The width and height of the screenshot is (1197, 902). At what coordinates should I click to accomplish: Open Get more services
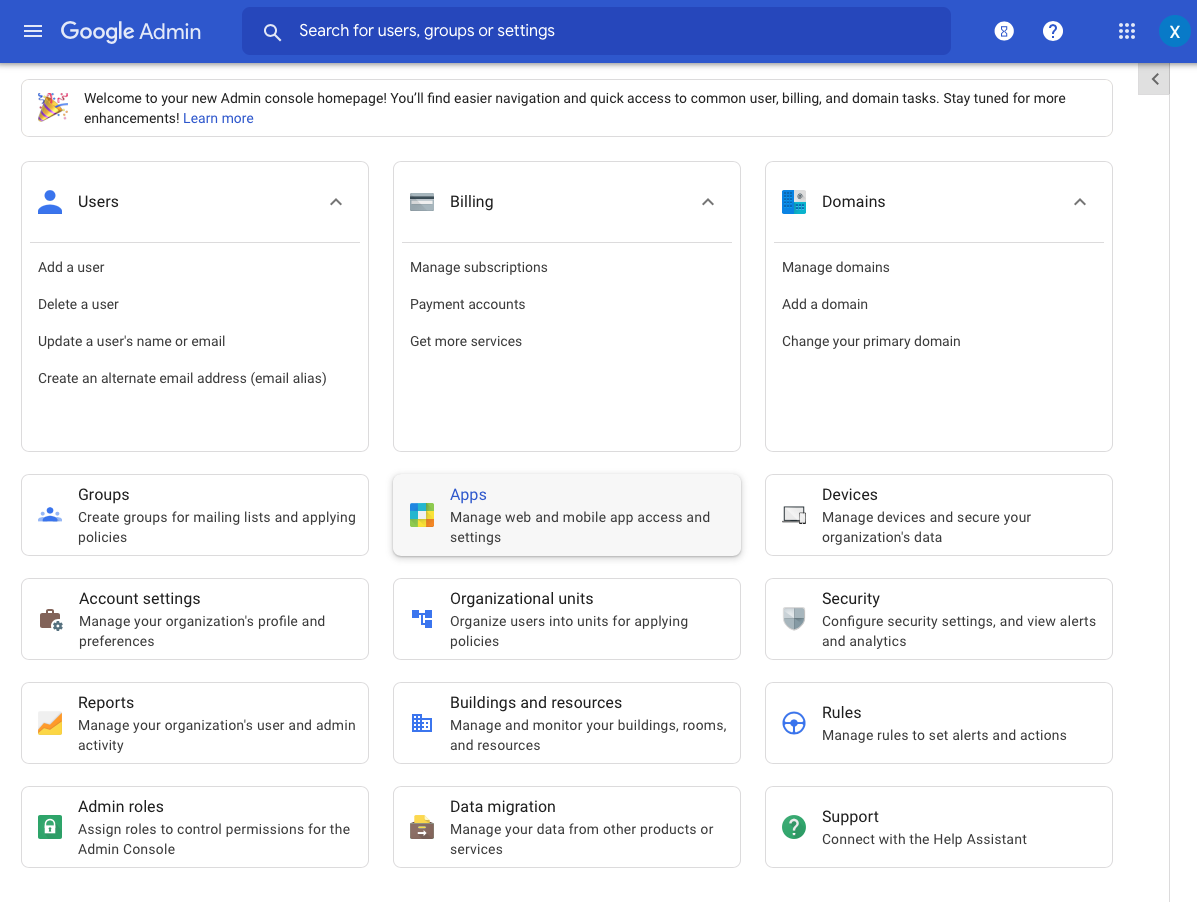pyautogui.click(x=466, y=341)
